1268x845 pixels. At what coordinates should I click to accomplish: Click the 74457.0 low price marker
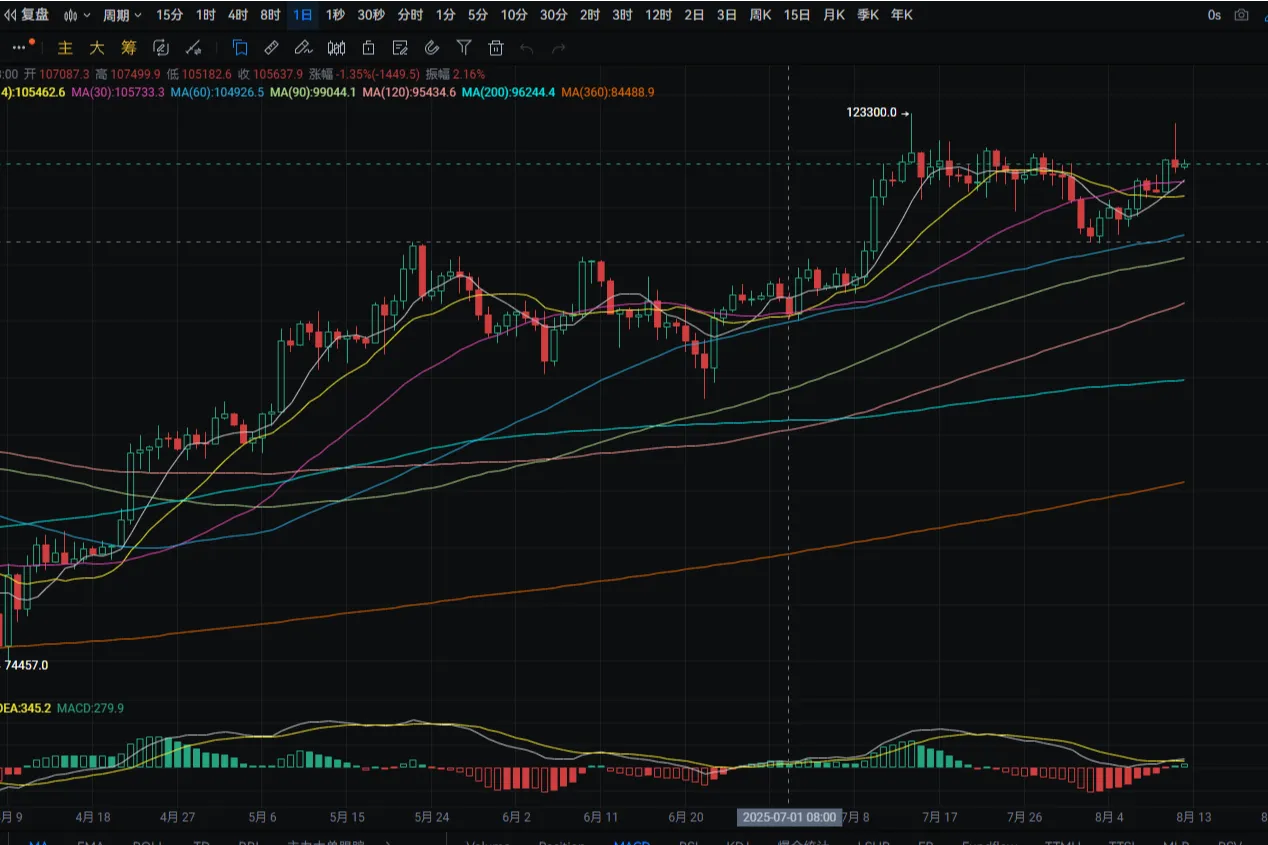coord(26,665)
